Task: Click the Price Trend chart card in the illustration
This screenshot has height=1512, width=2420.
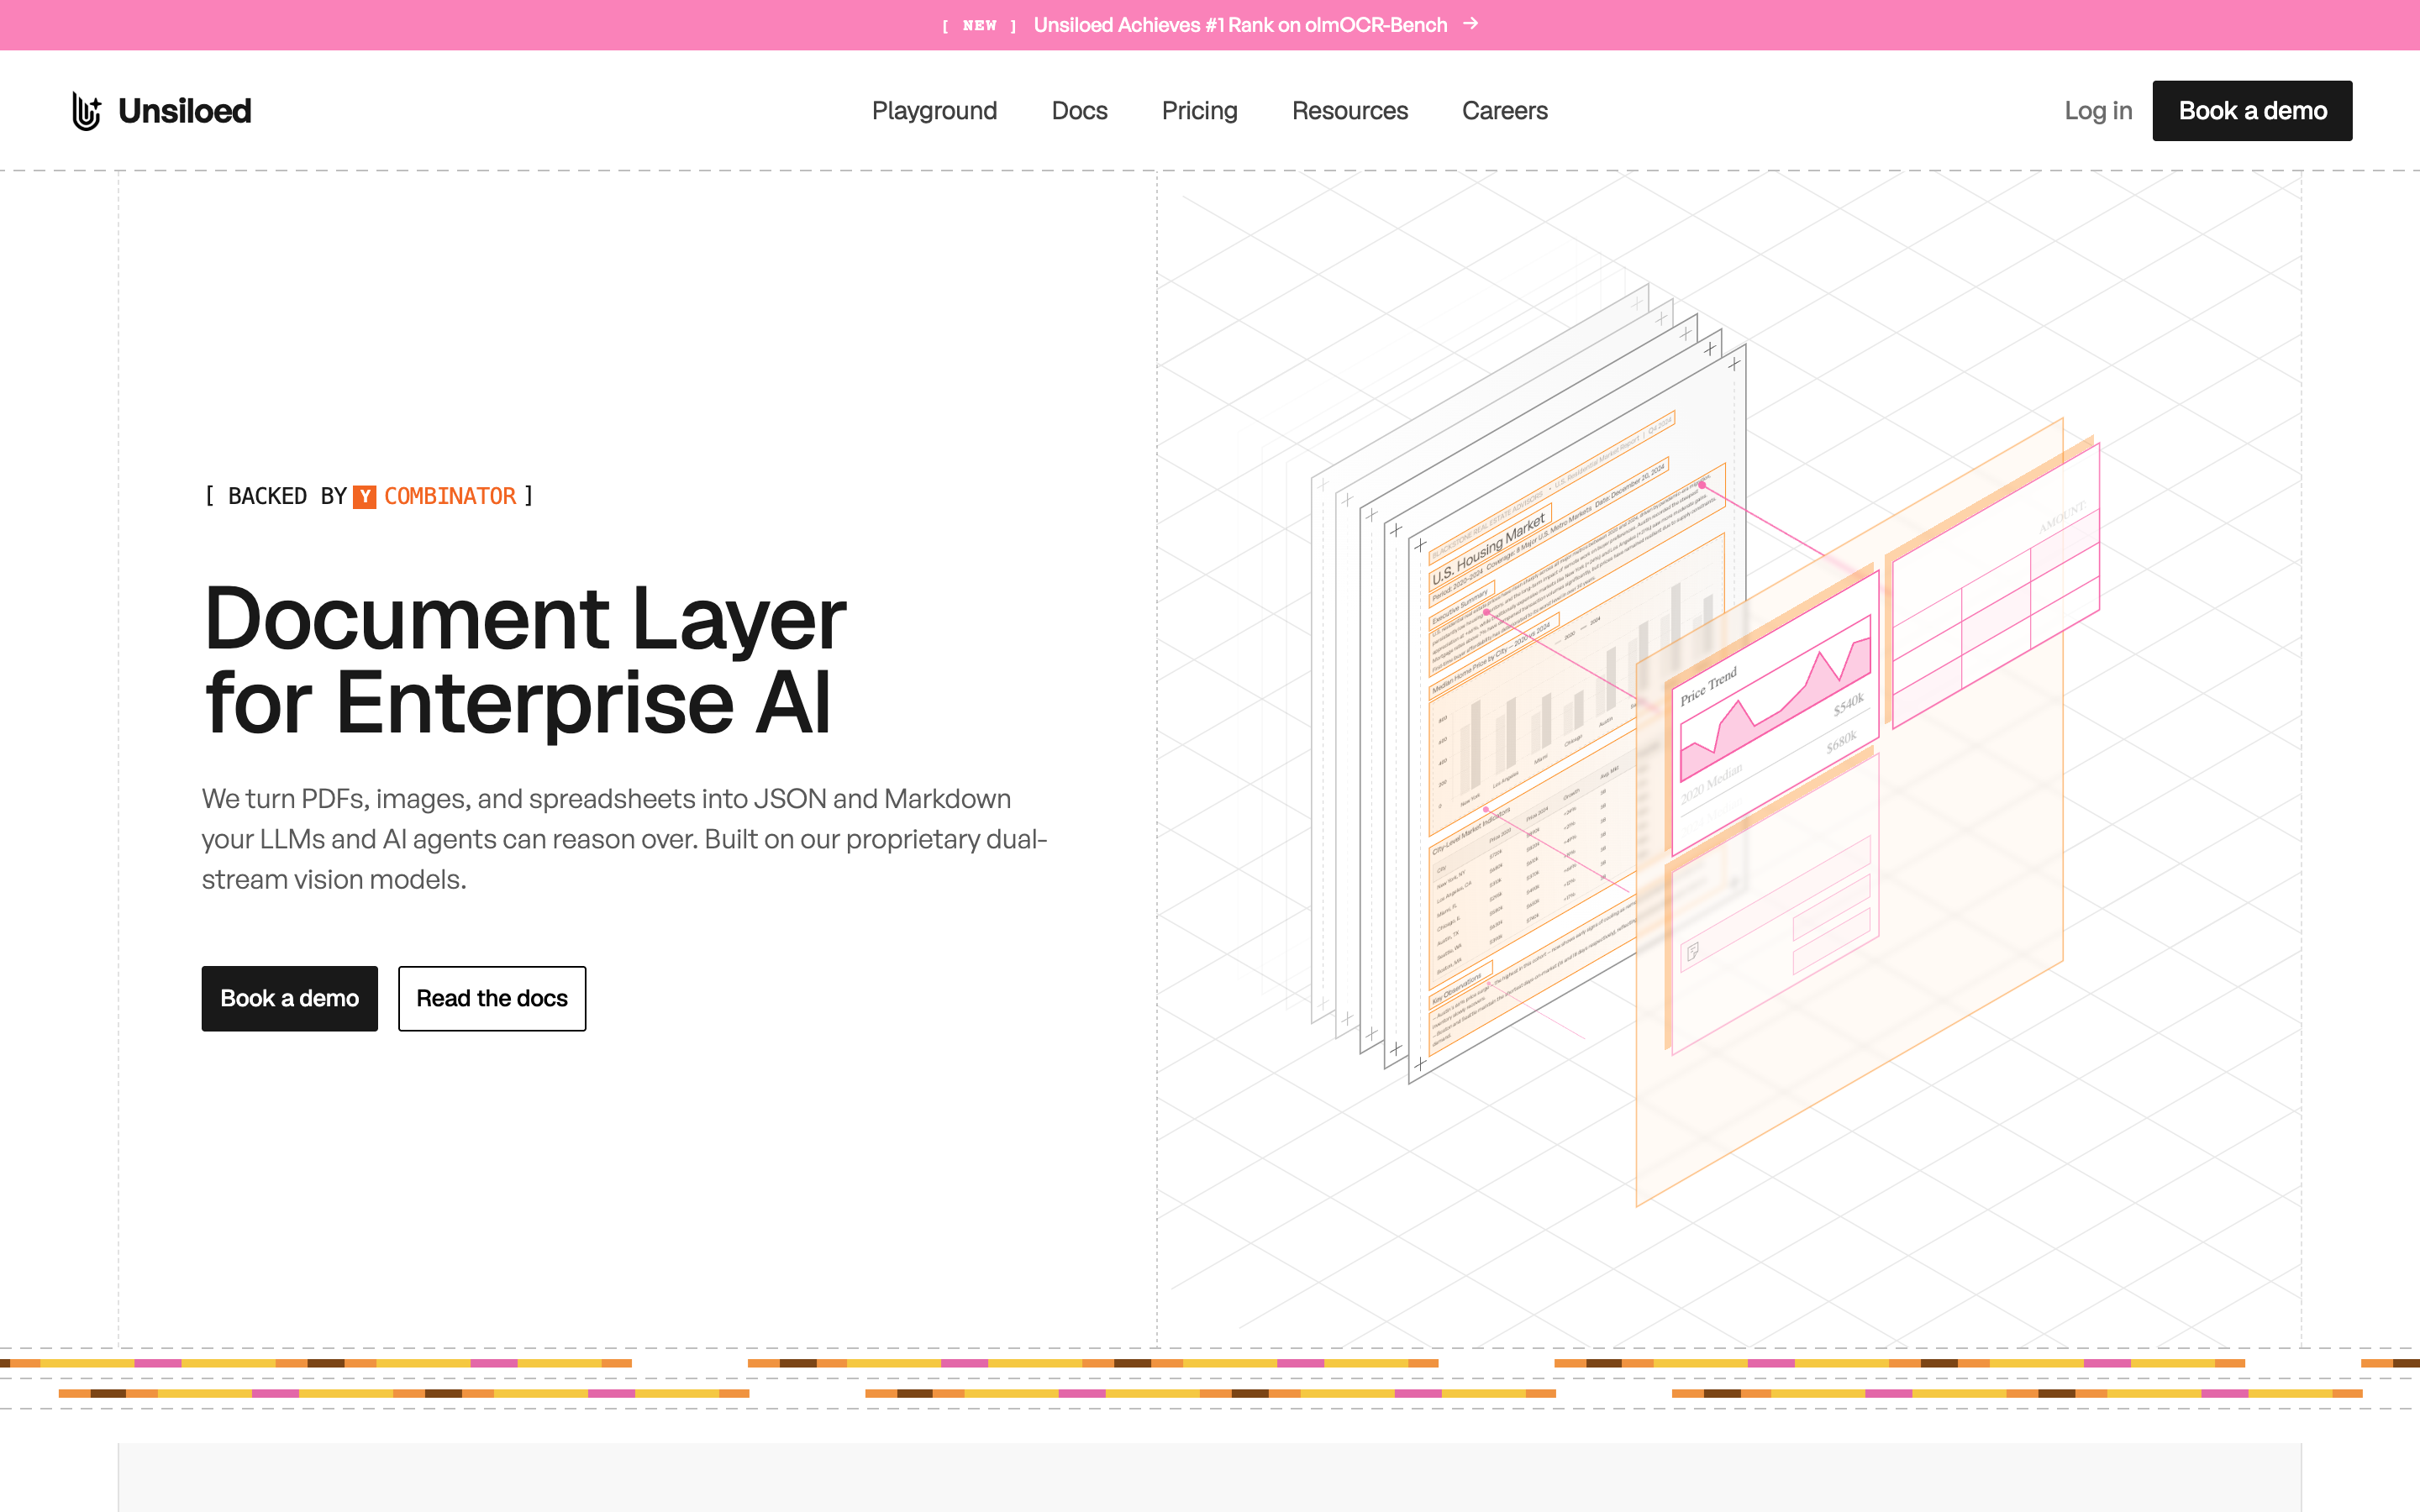Action: (1775, 712)
